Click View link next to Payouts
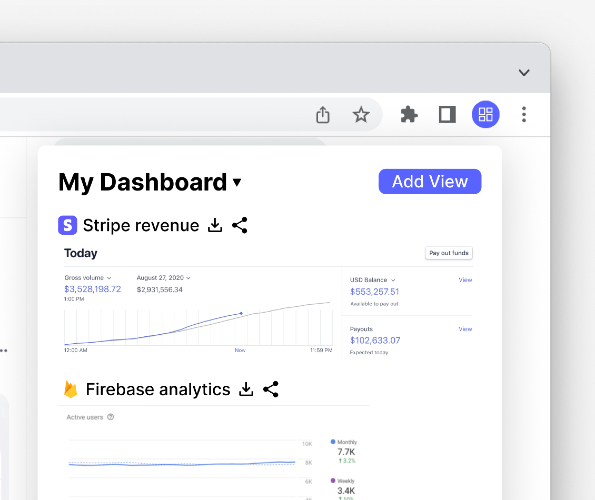 (465, 329)
